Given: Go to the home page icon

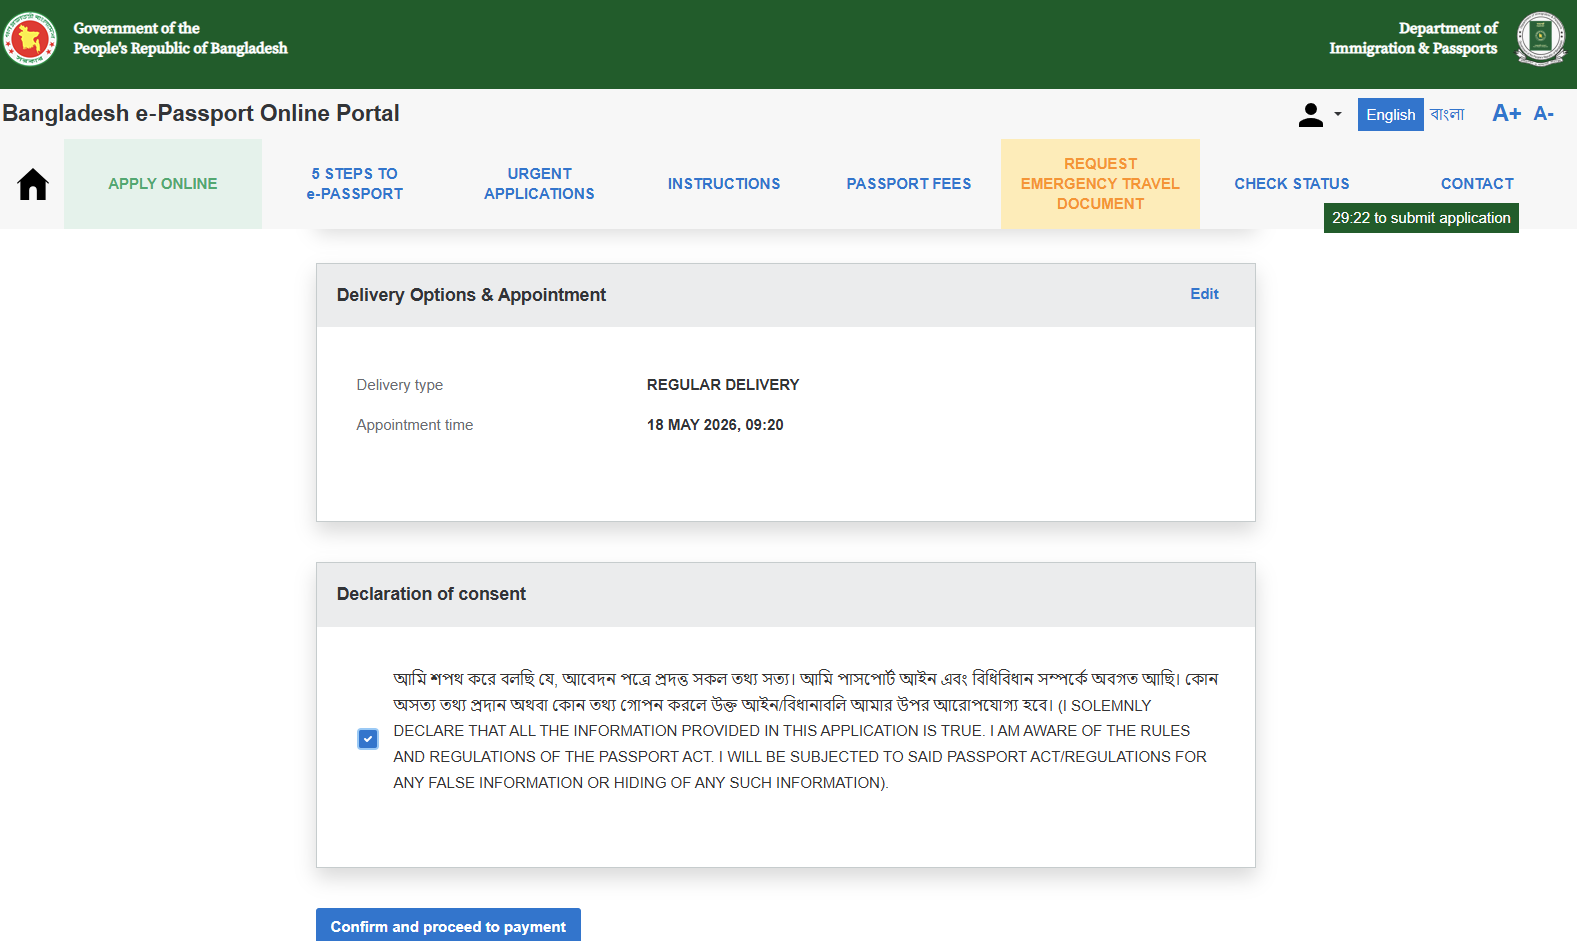Looking at the screenshot, I should pyautogui.click(x=33, y=184).
